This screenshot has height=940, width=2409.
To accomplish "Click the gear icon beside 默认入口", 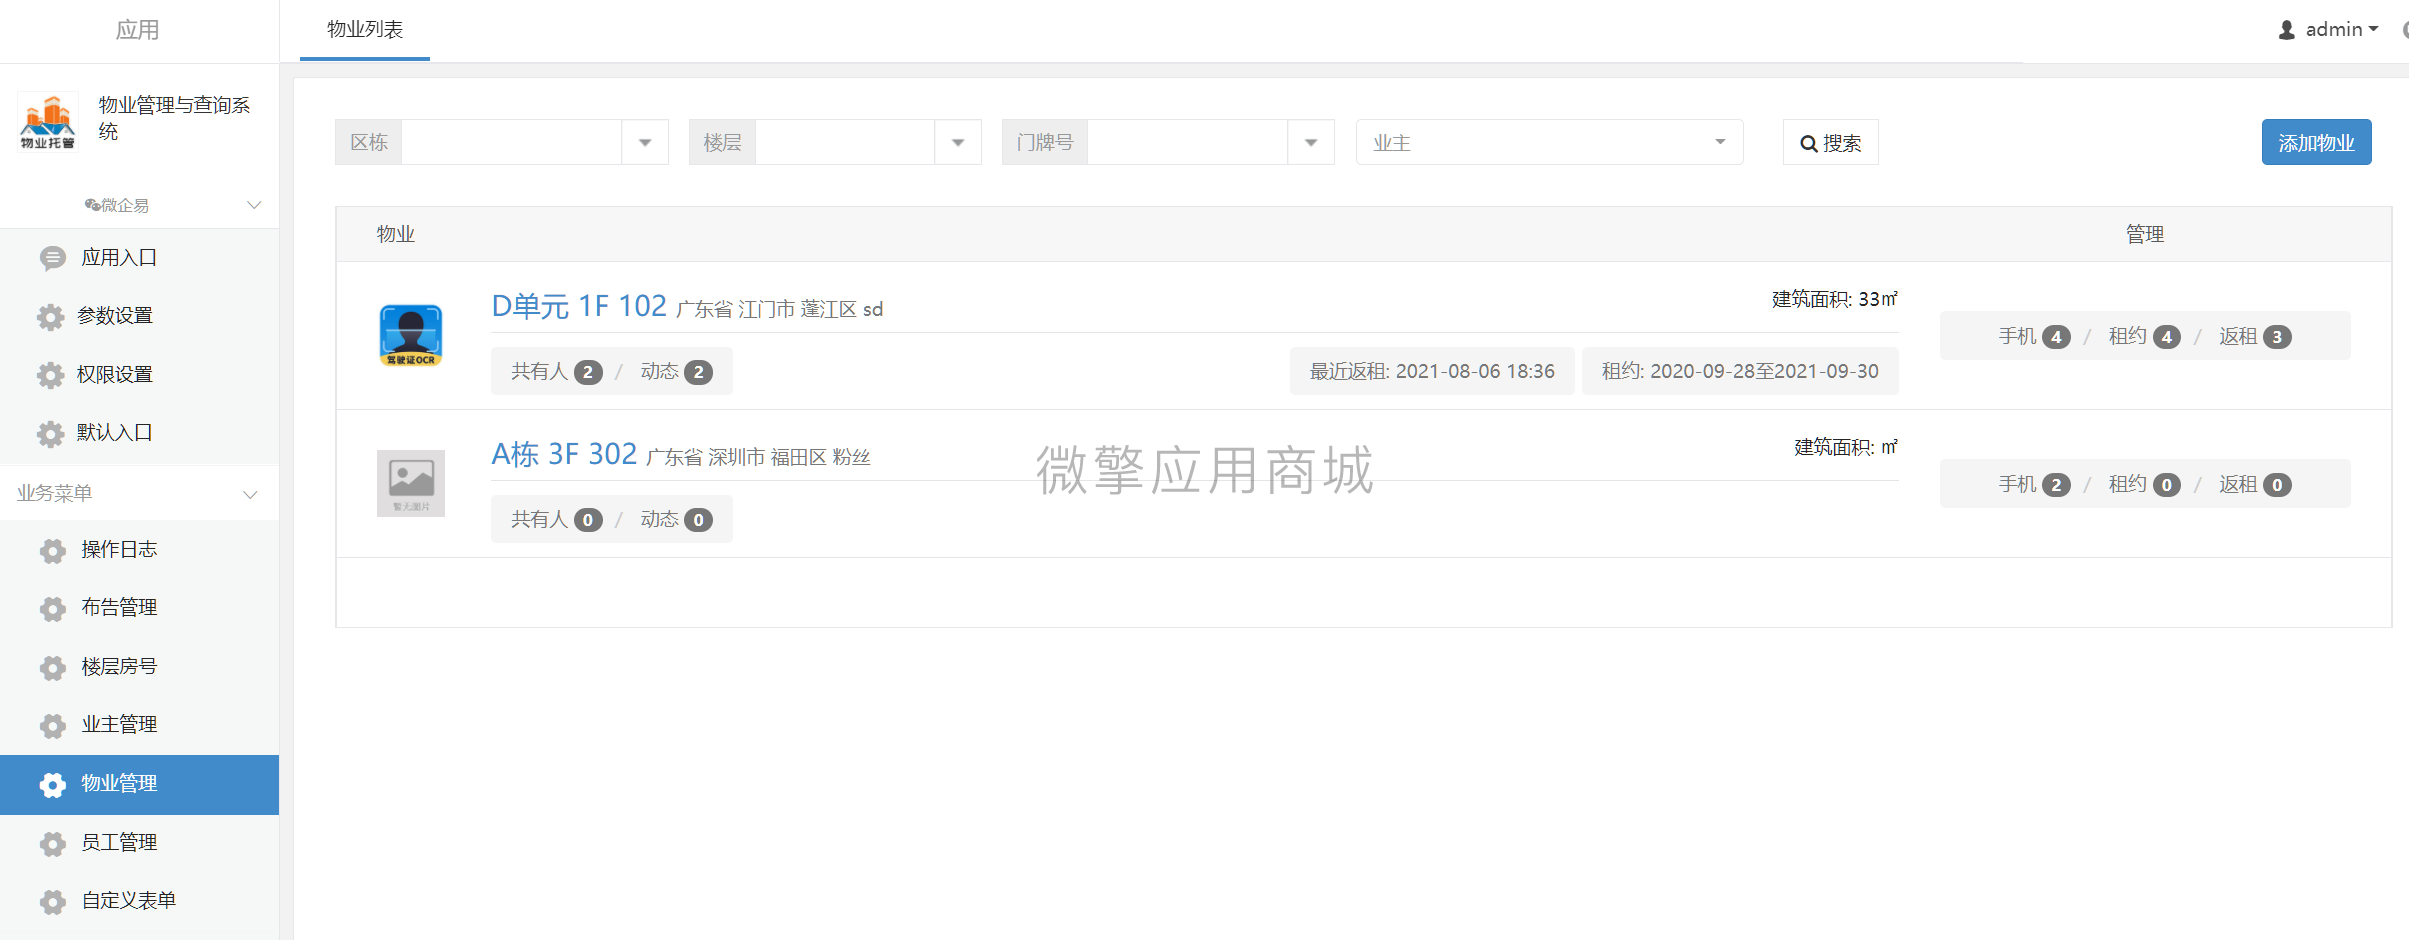I will click(51, 433).
